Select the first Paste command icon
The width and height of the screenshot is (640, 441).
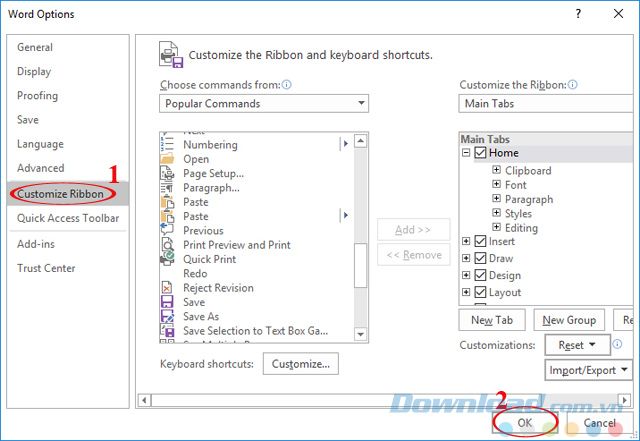pos(167,202)
